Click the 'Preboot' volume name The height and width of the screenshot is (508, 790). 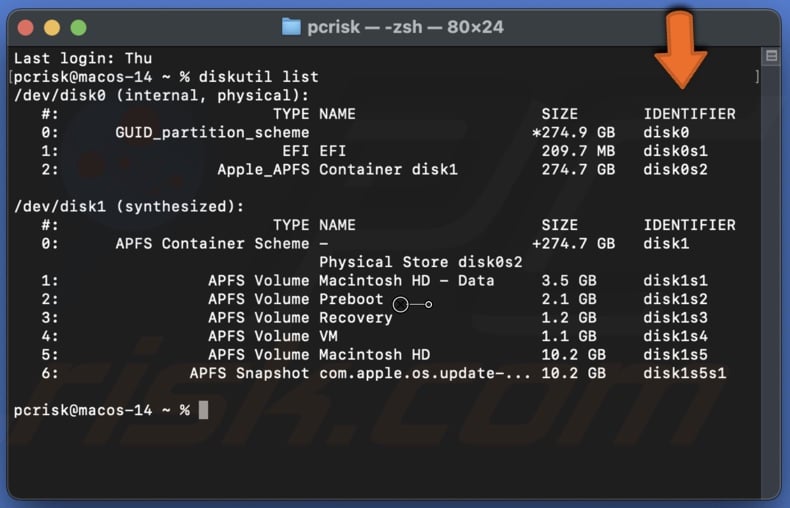point(351,299)
